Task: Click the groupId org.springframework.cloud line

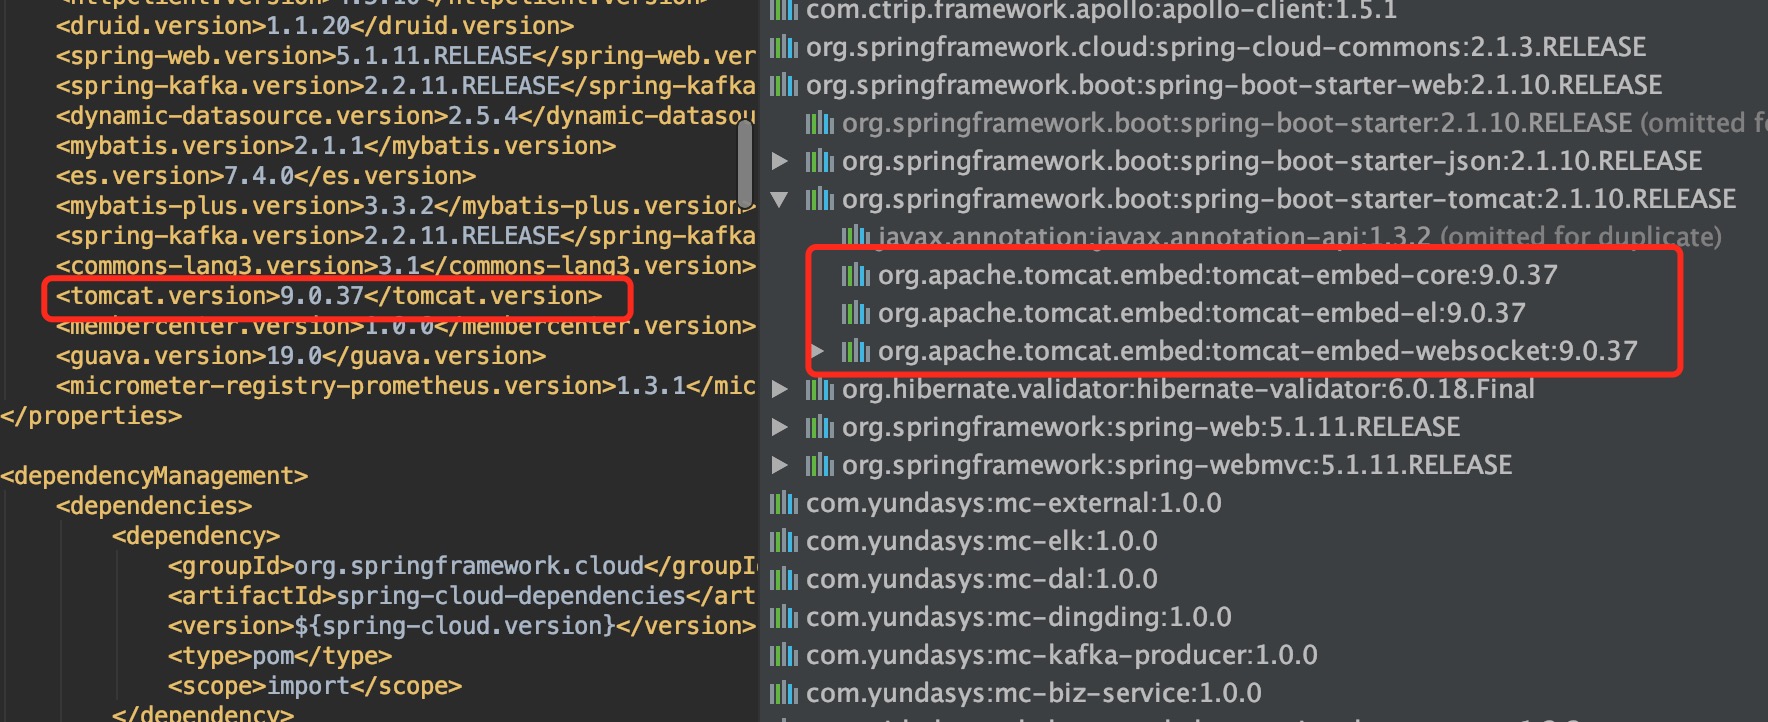Action: 462,566
